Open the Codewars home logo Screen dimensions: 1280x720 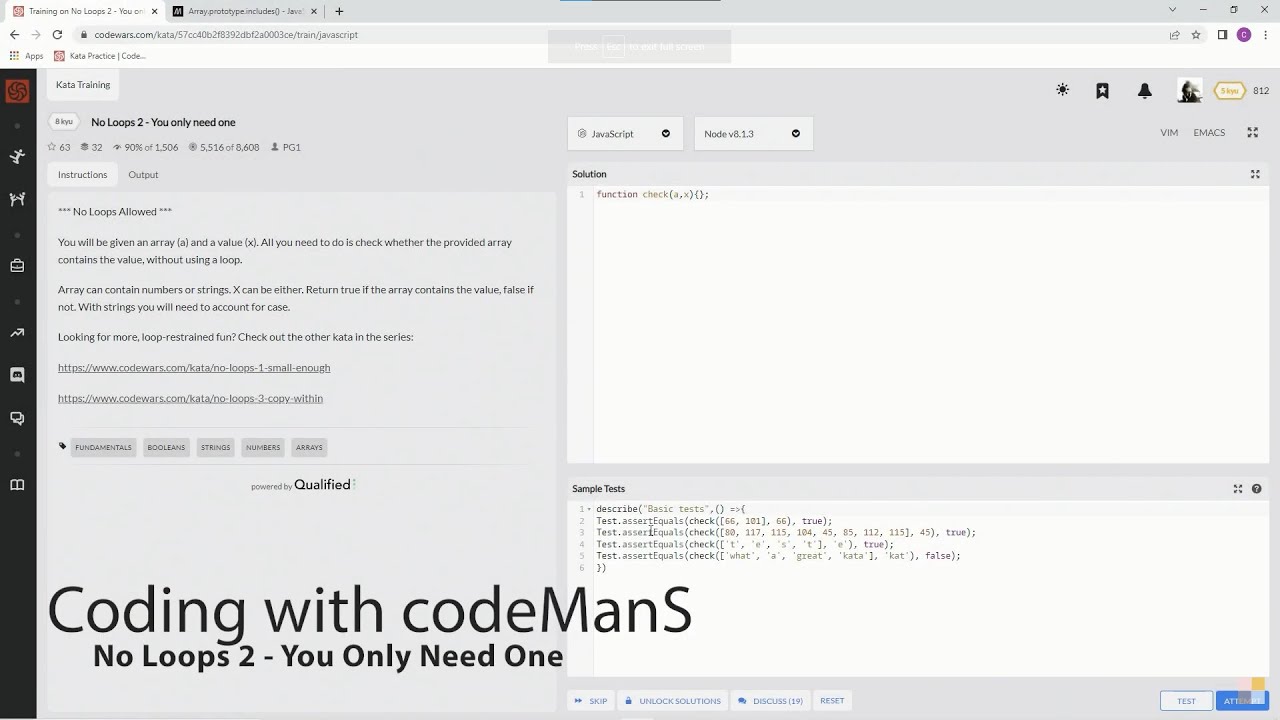point(17,91)
